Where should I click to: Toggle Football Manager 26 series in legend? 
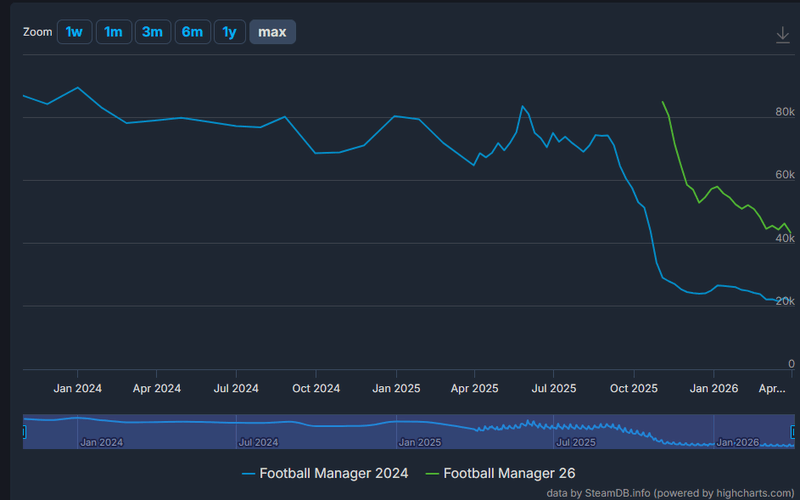[501, 473]
